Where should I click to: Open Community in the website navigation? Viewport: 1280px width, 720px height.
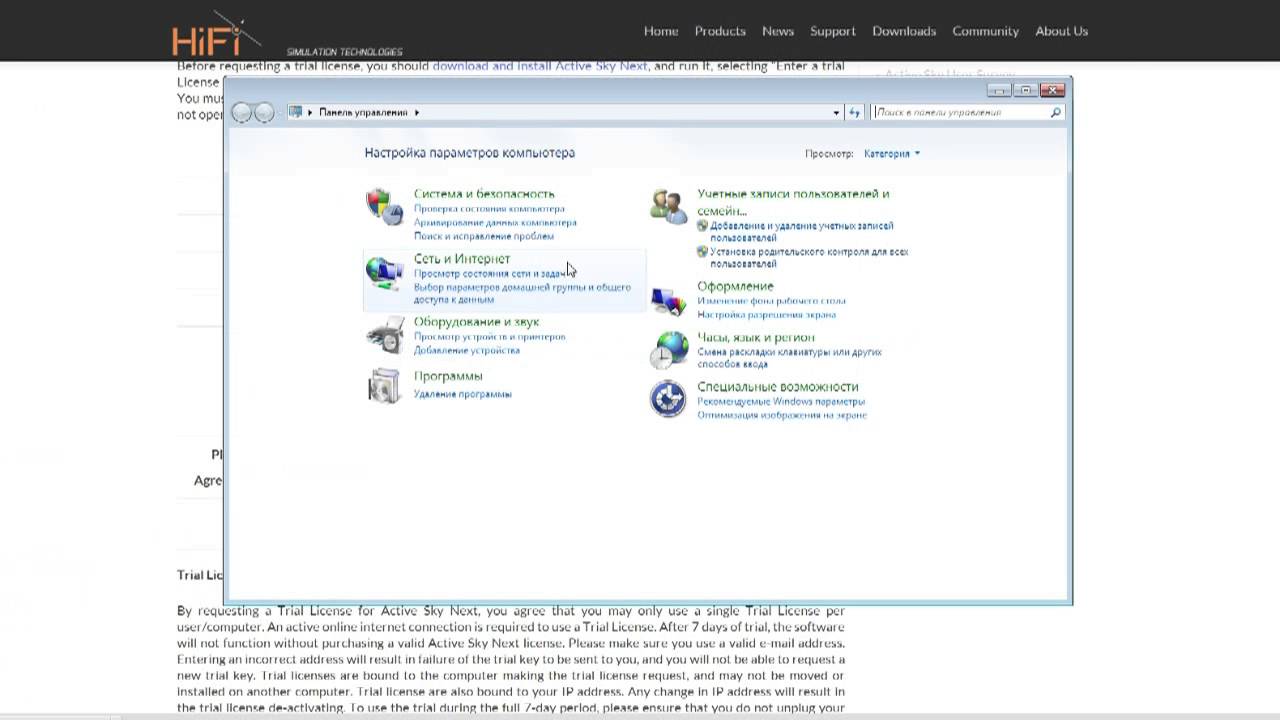[x=985, y=31]
